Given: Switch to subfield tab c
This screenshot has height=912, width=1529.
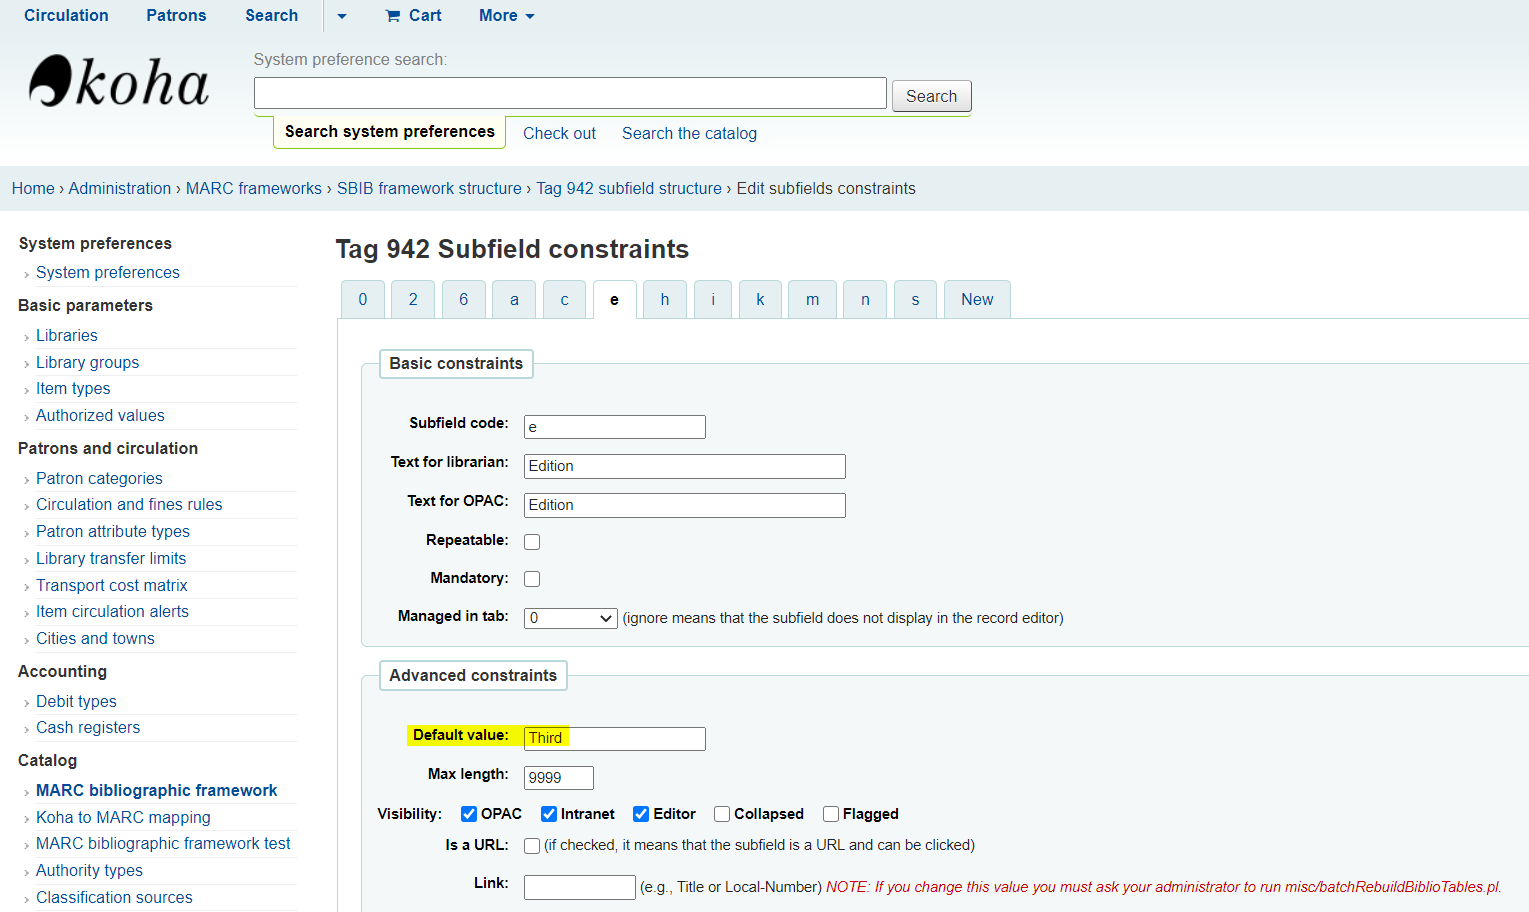Looking at the screenshot, I should click(x=564, y=299).
